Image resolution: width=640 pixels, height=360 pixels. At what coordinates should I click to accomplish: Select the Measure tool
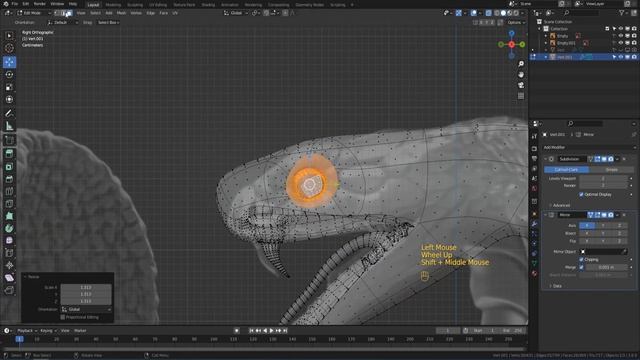click(9, 126)
